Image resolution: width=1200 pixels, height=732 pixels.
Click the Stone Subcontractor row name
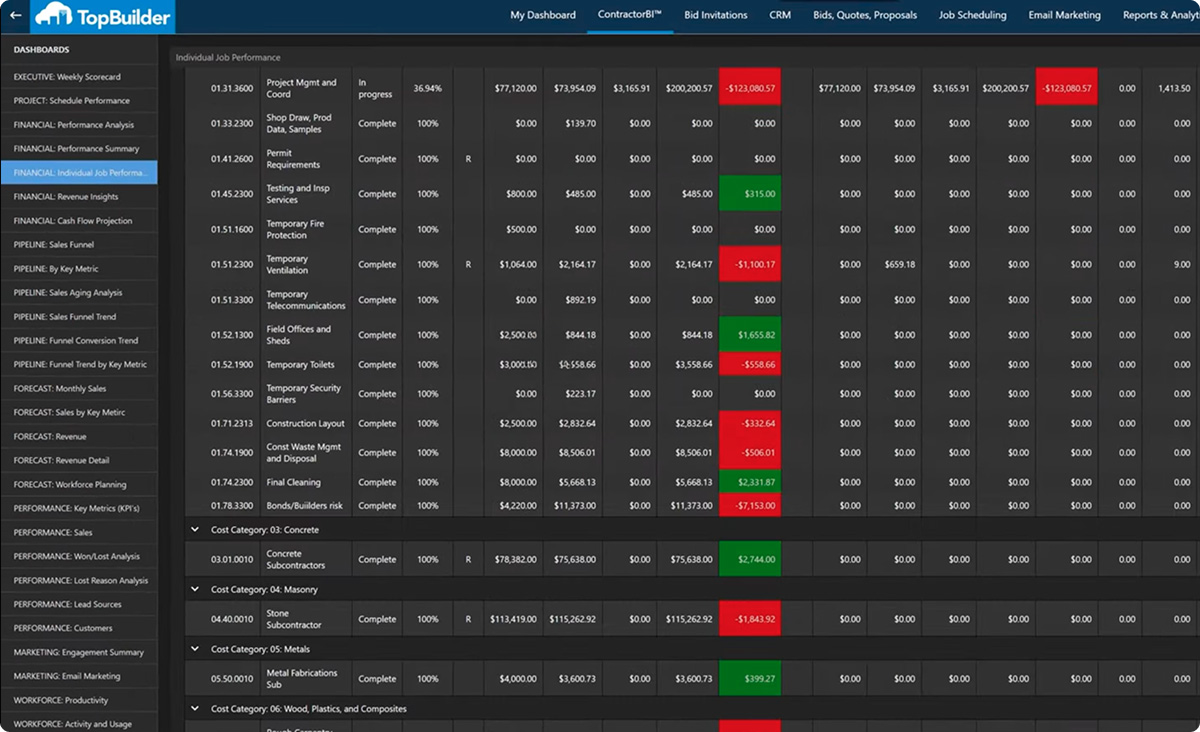(294, 619)
